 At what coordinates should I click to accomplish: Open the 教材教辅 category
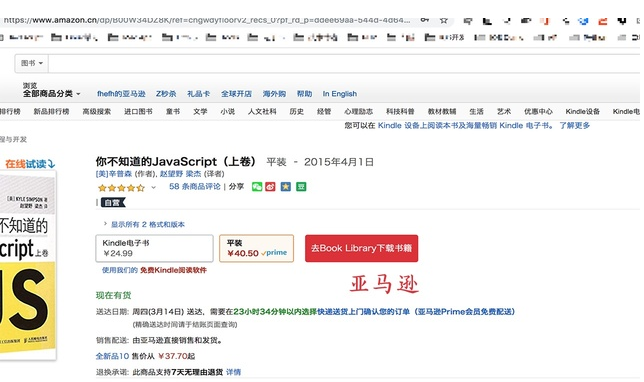click(x=442, y=111)
